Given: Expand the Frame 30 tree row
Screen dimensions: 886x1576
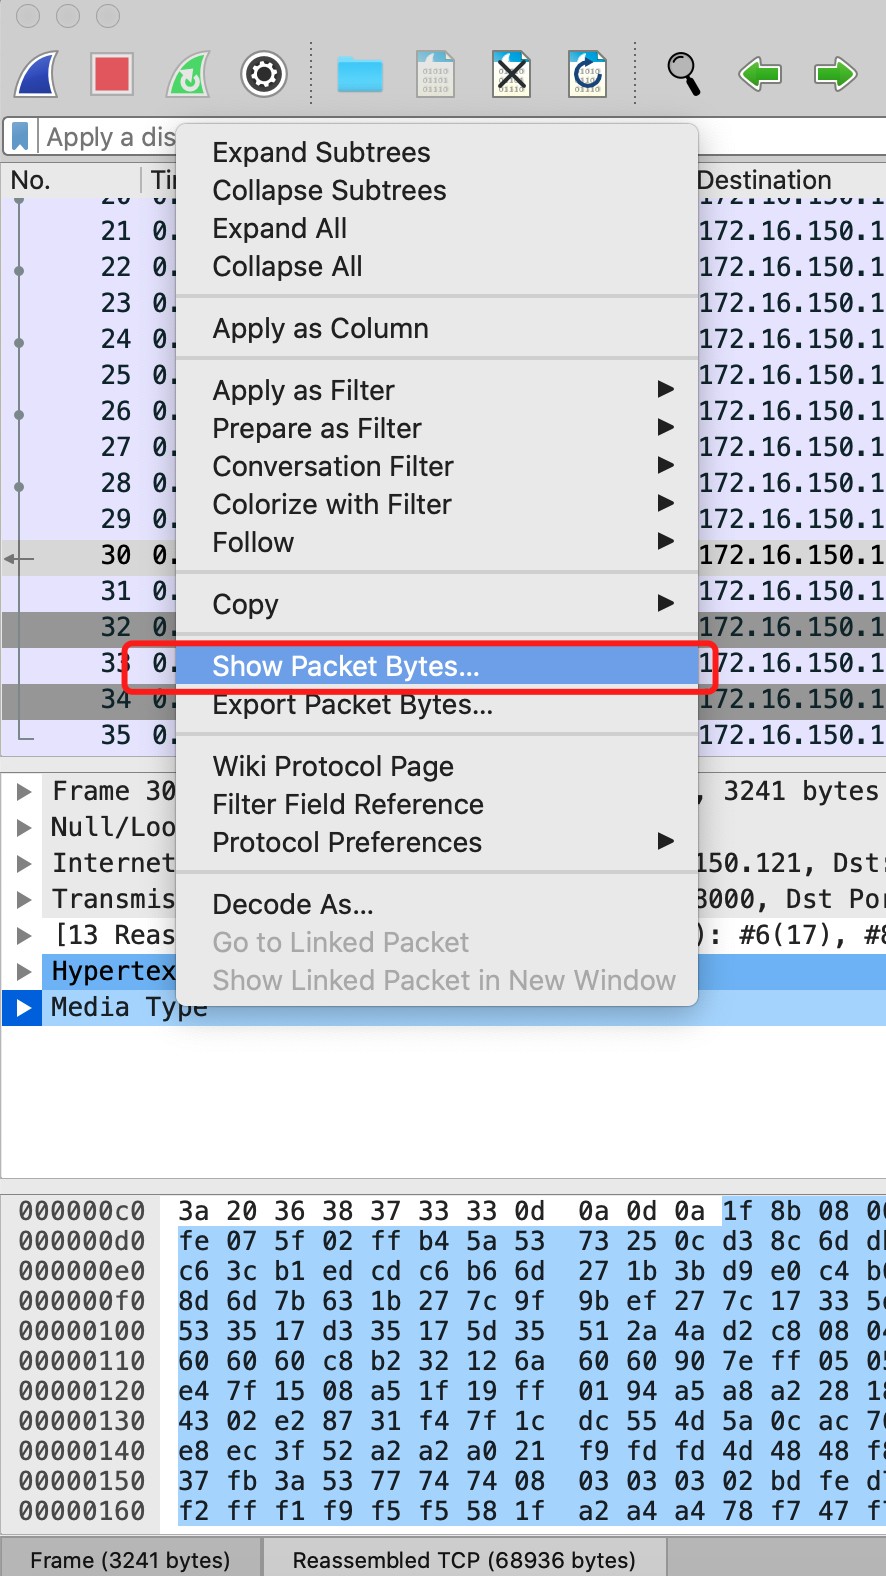Looking at the screenshot, I should [23, 792].
